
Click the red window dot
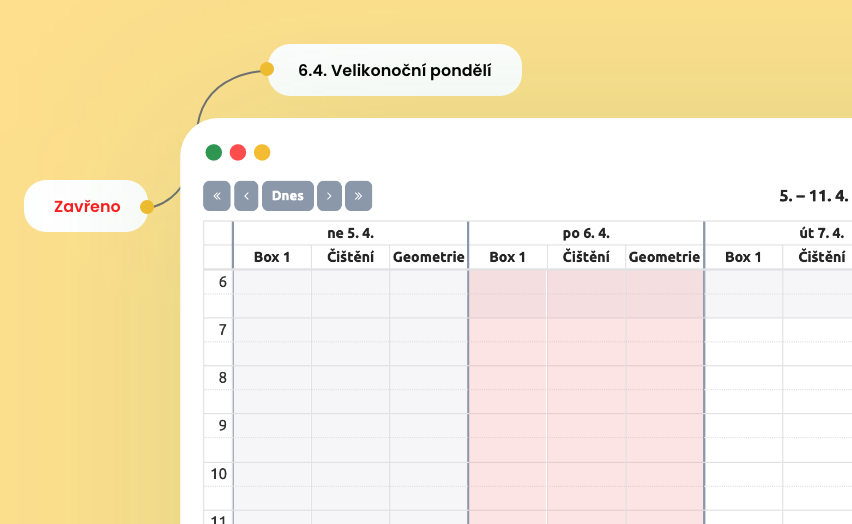(x=238, y=152)
